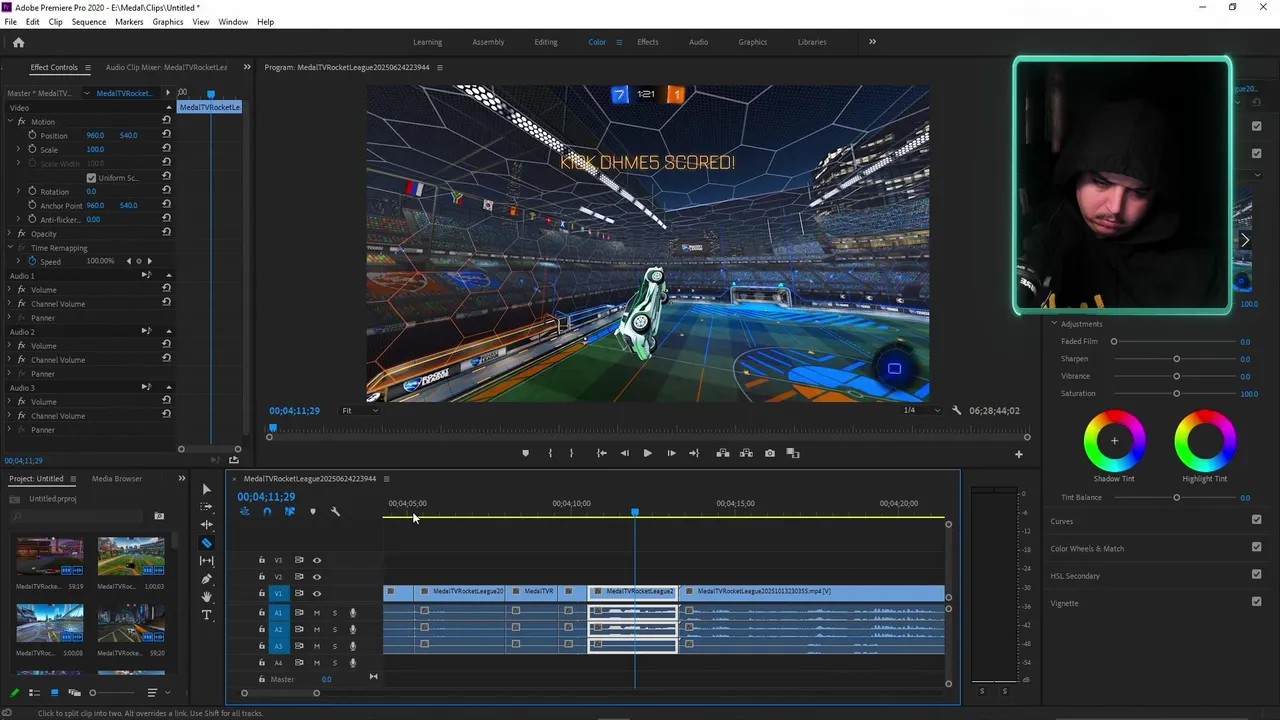Image resolution: width=1280 pixels, height=720 pixels.
Task: Click the timeline Add Marker icon
Action: (312, 511)
